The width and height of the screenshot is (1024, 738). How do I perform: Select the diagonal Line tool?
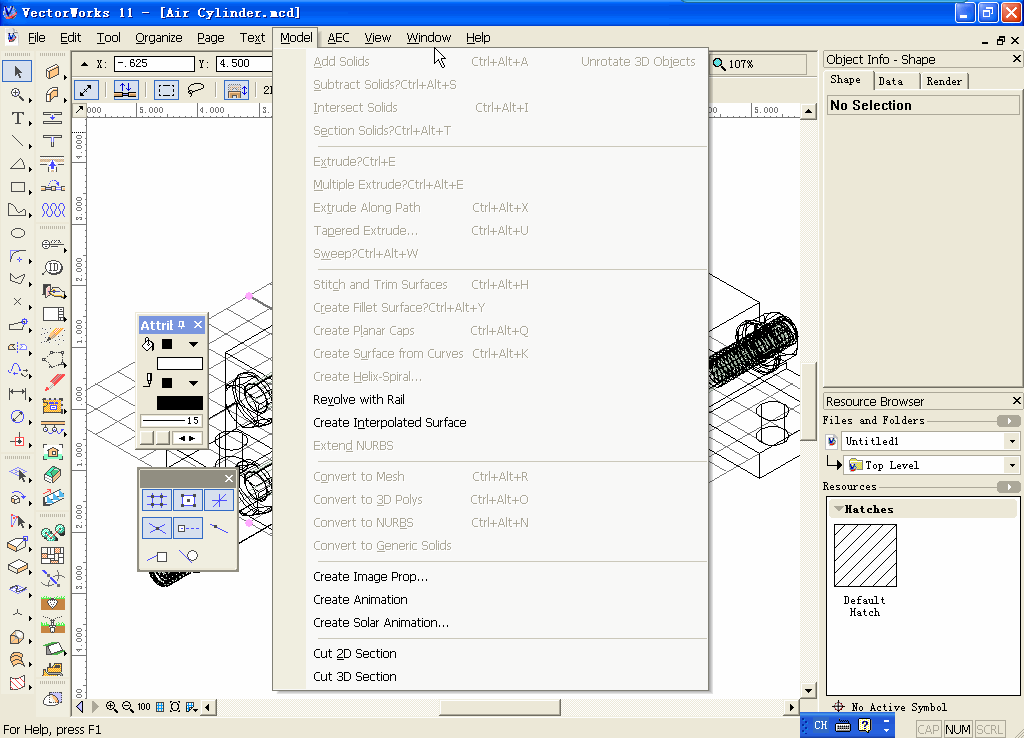click(x=18, y=141)
